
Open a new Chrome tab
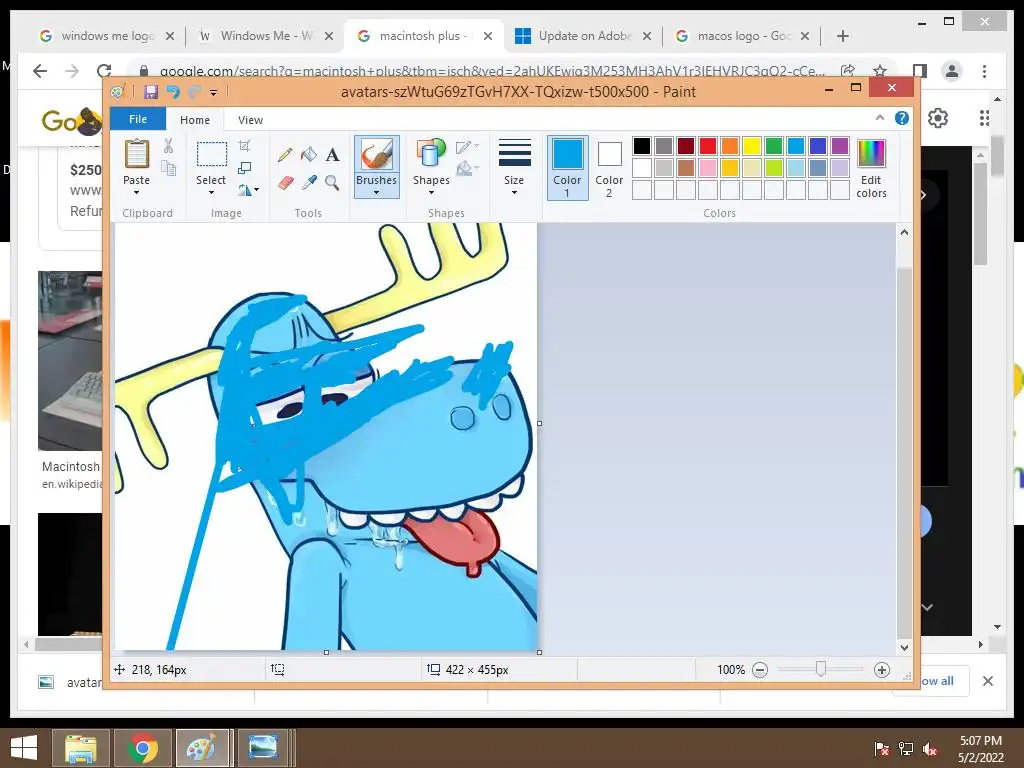click(842, 36)
